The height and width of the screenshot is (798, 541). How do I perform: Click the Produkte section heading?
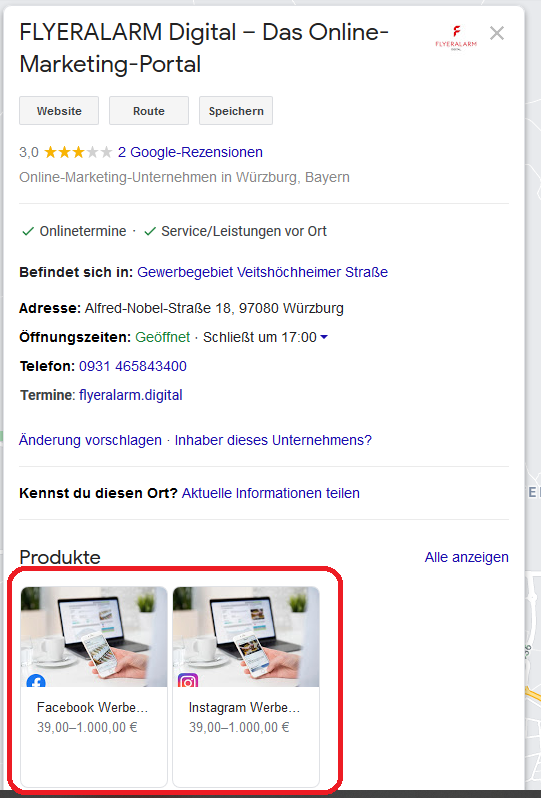[60, 557]
